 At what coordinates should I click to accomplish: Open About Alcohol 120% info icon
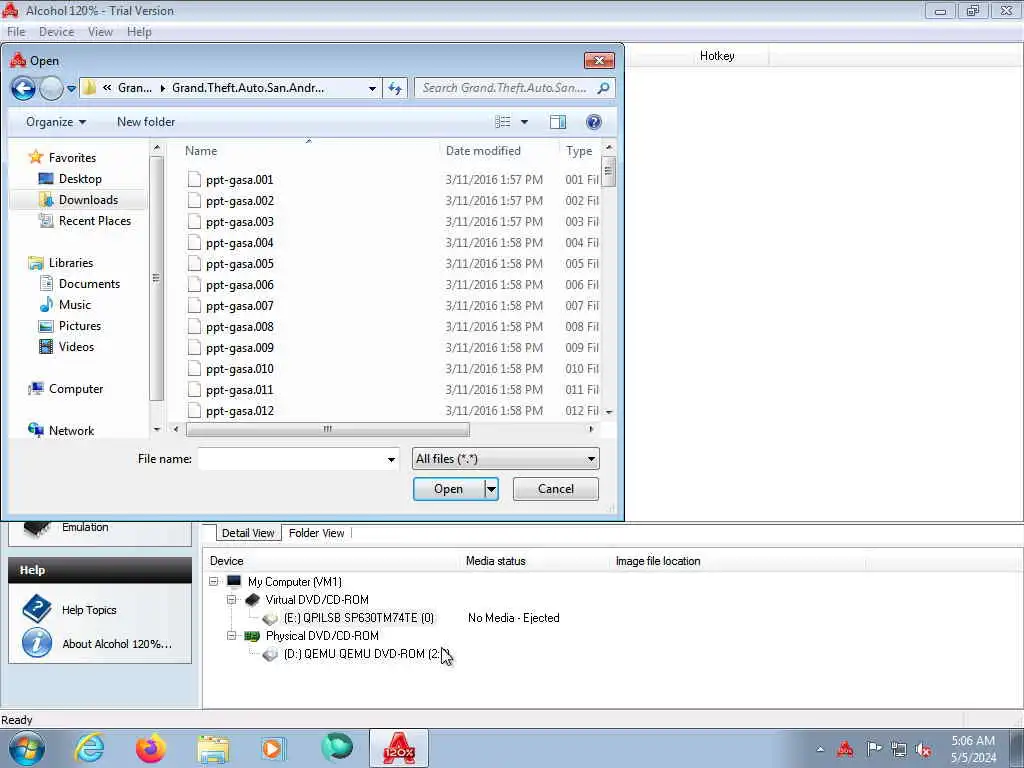coord(37,643)
